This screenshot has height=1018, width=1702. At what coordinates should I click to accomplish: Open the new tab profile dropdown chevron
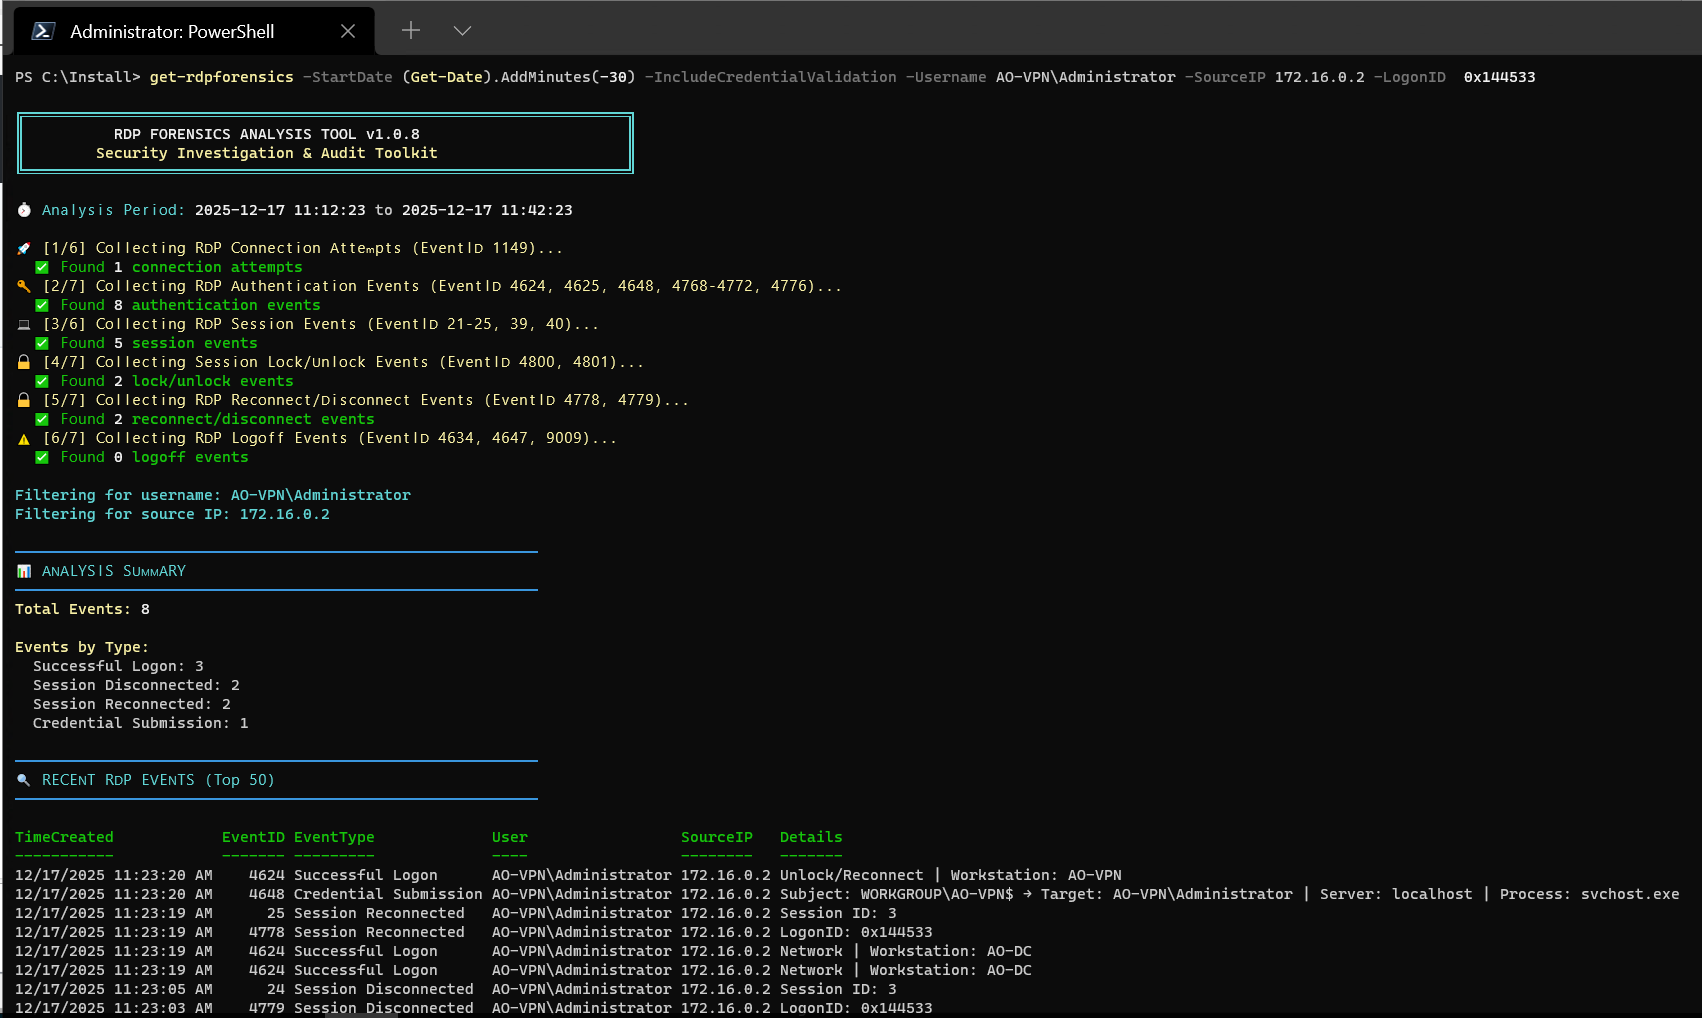(x=462, y=31)
